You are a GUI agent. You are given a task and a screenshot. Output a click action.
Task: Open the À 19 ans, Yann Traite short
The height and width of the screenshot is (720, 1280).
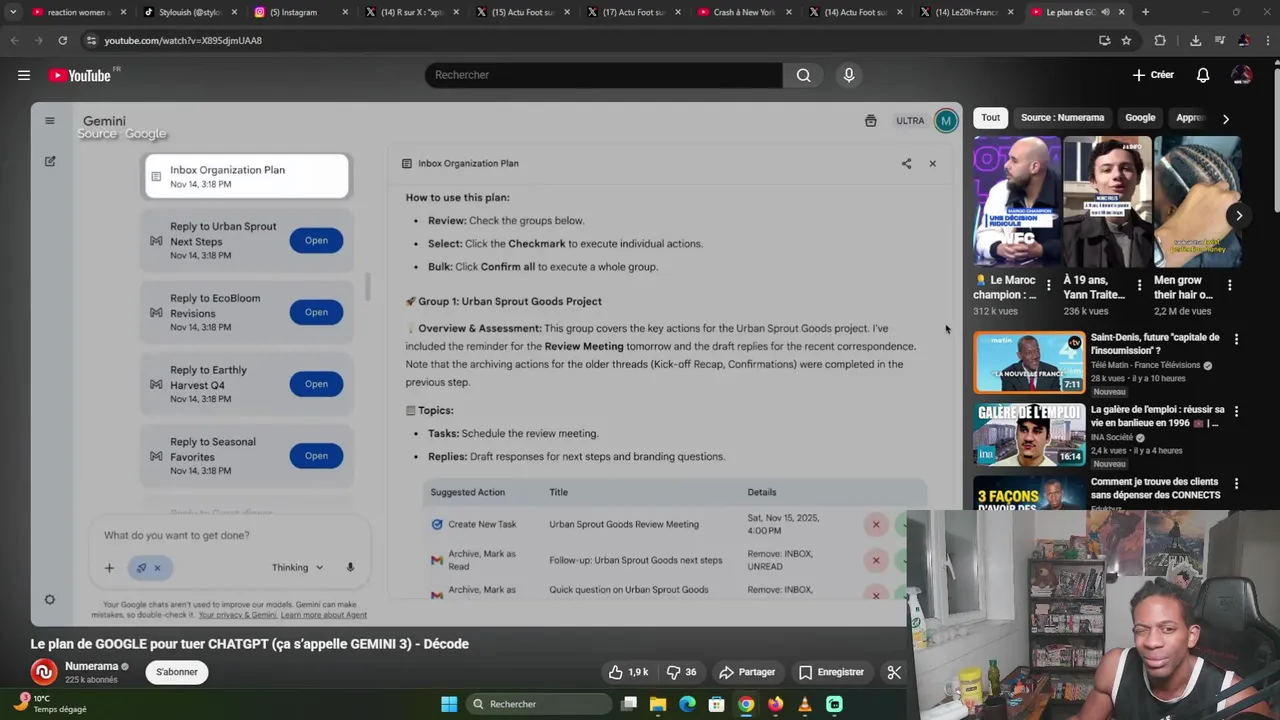[1107, 203]
